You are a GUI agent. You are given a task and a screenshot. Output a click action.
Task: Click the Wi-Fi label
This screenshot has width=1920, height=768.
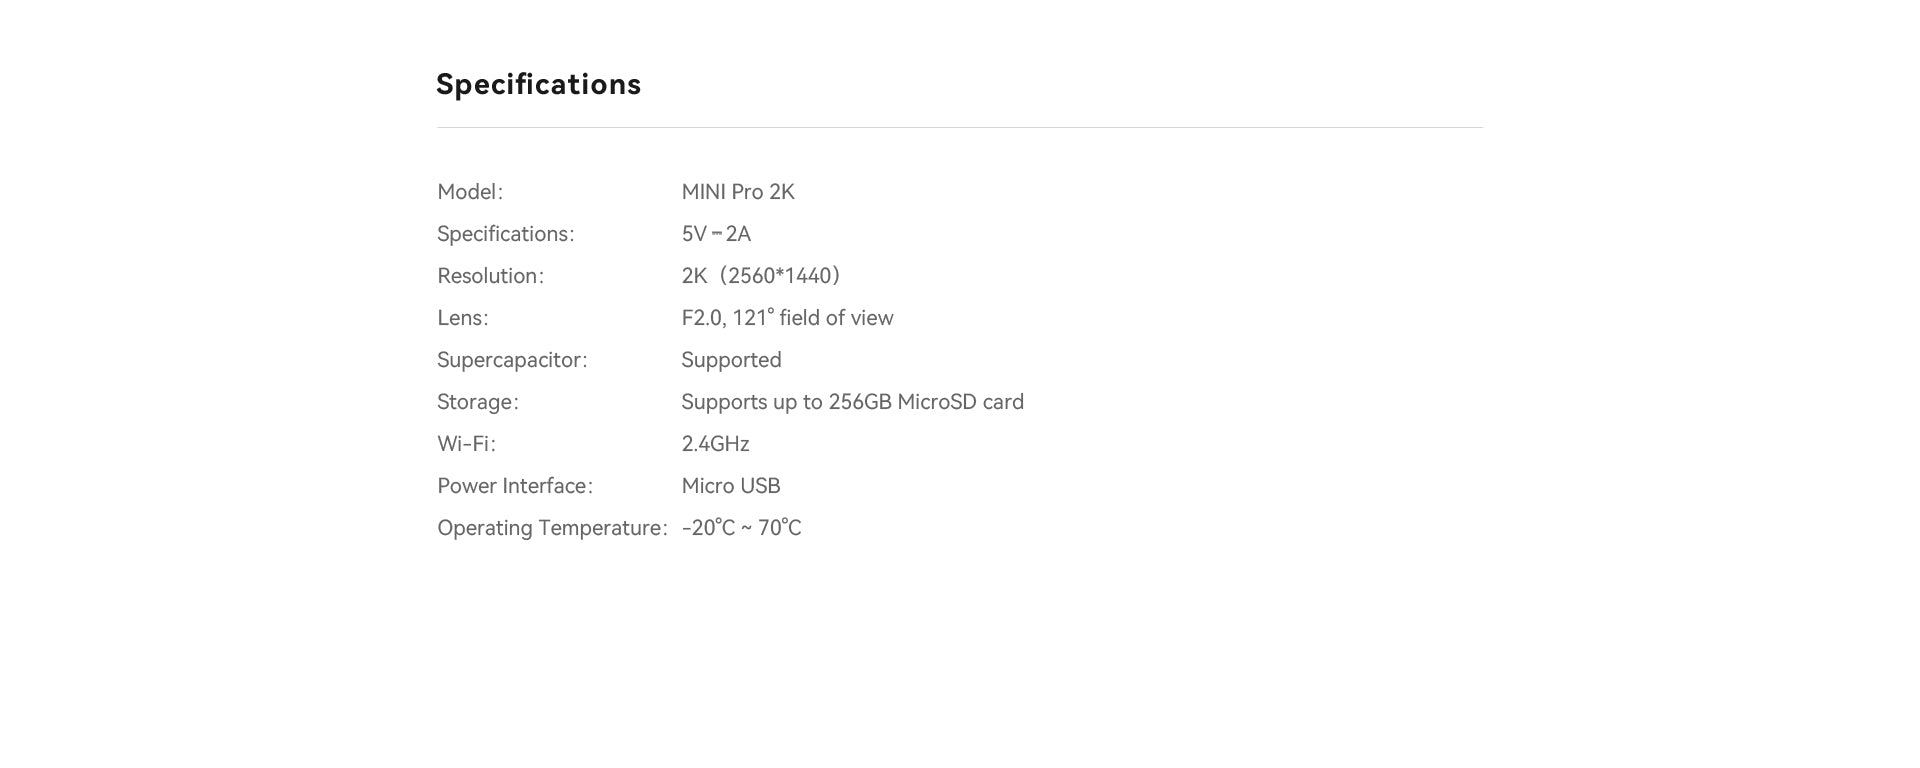(466, 444)
